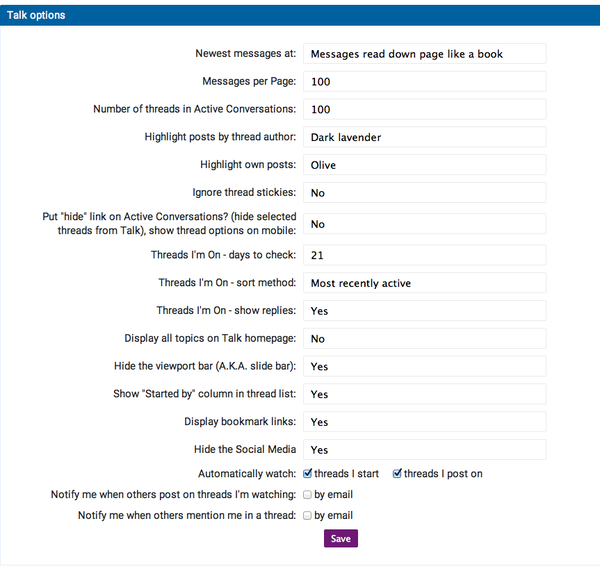
Task: Open Show 'Started by' column dropdown
Action: (425, 394)
